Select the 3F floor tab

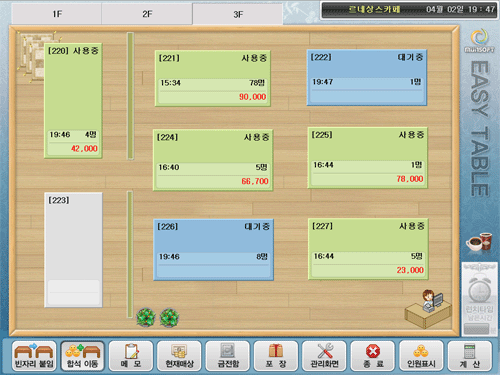238,14
